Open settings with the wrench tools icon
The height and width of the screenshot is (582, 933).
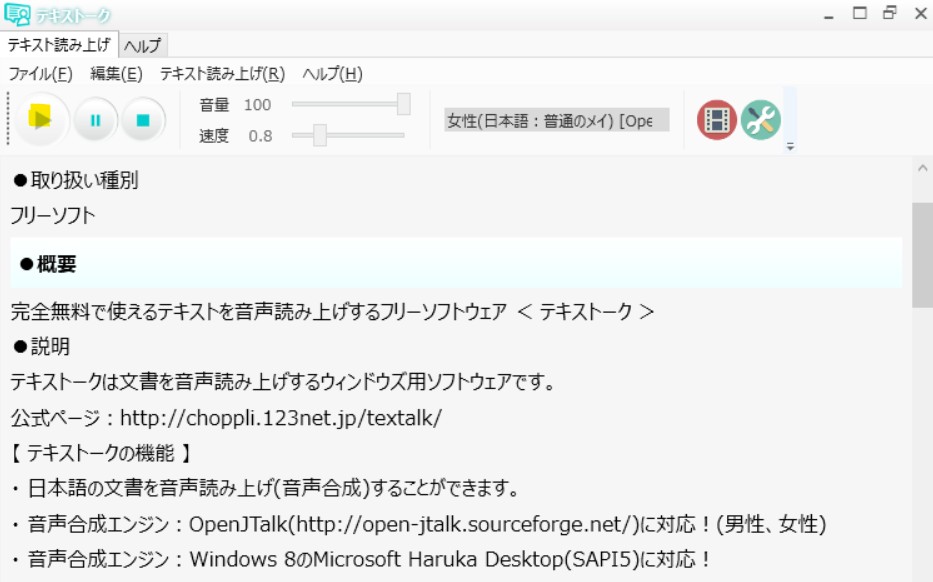coord(760,120)
